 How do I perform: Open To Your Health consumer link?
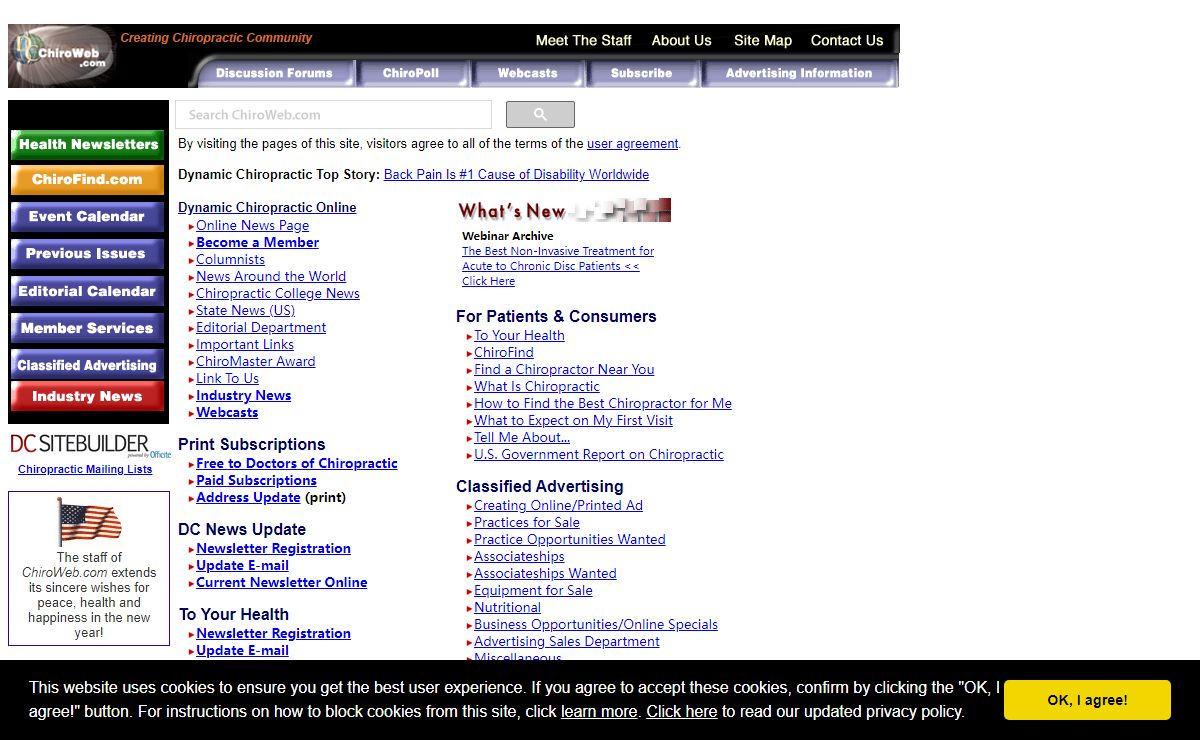pyautogui.click(x=519, y=336)
